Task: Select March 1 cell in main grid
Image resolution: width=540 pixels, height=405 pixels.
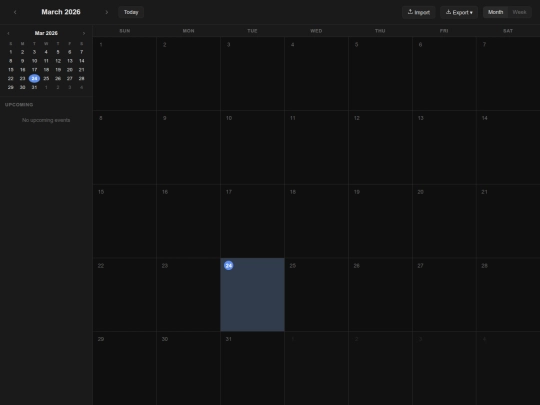Action: point(125,74)
